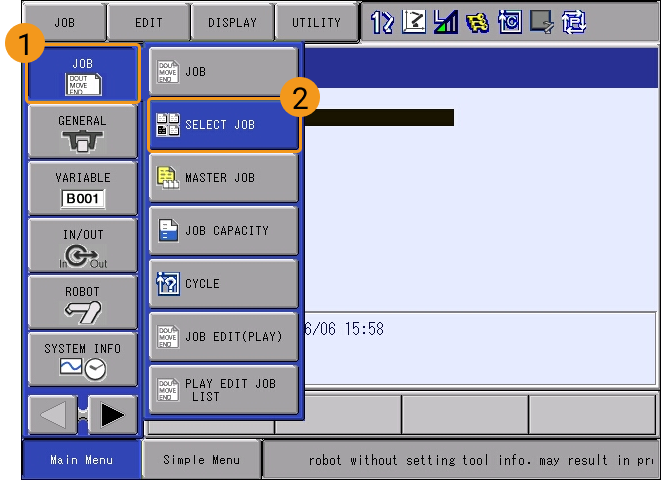
Task: Click the In/Out arrow icon
Action: 83,256
